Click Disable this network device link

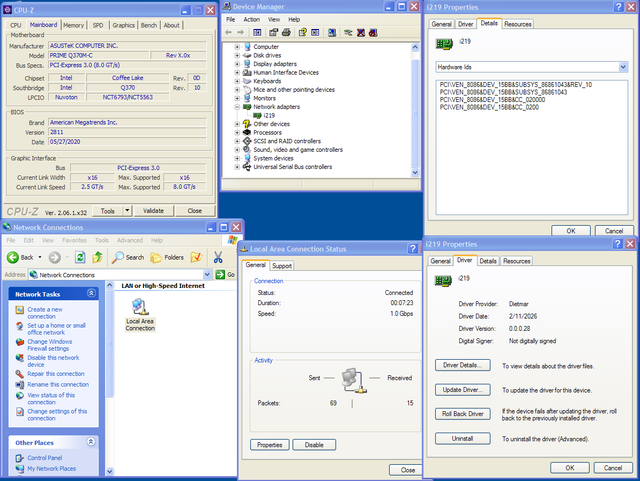[53, 361]
